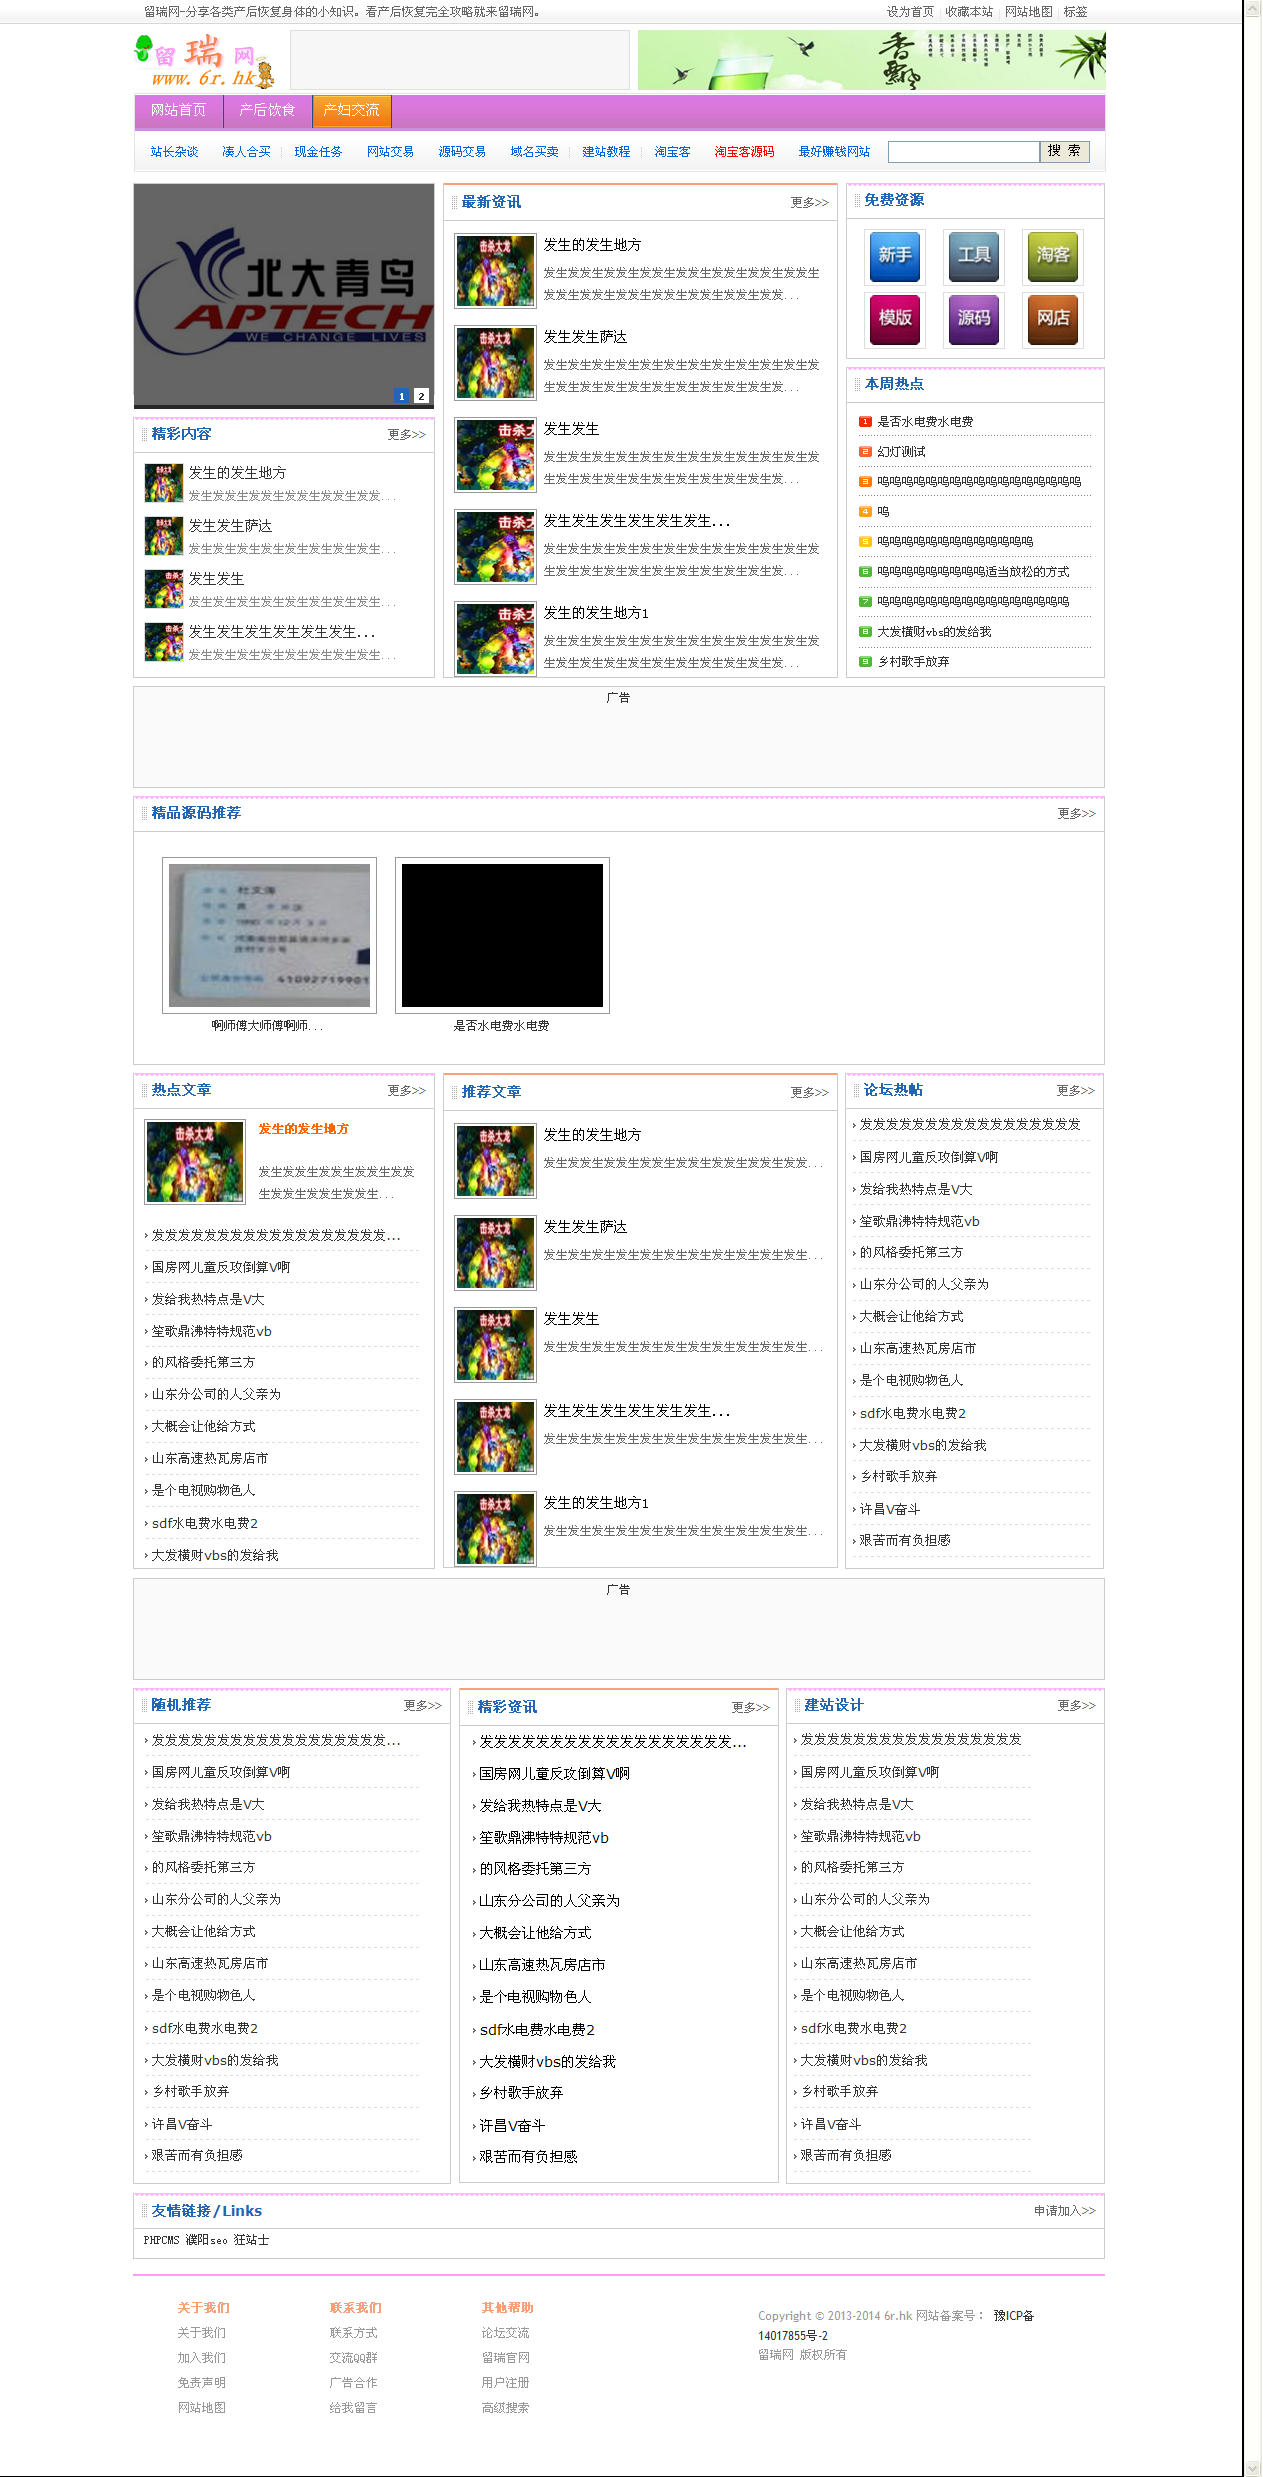Viewport: 1263px width, 2477px height.
Task: Open the black thumbnail 是否水电费水电费
Action: [502, 935]
